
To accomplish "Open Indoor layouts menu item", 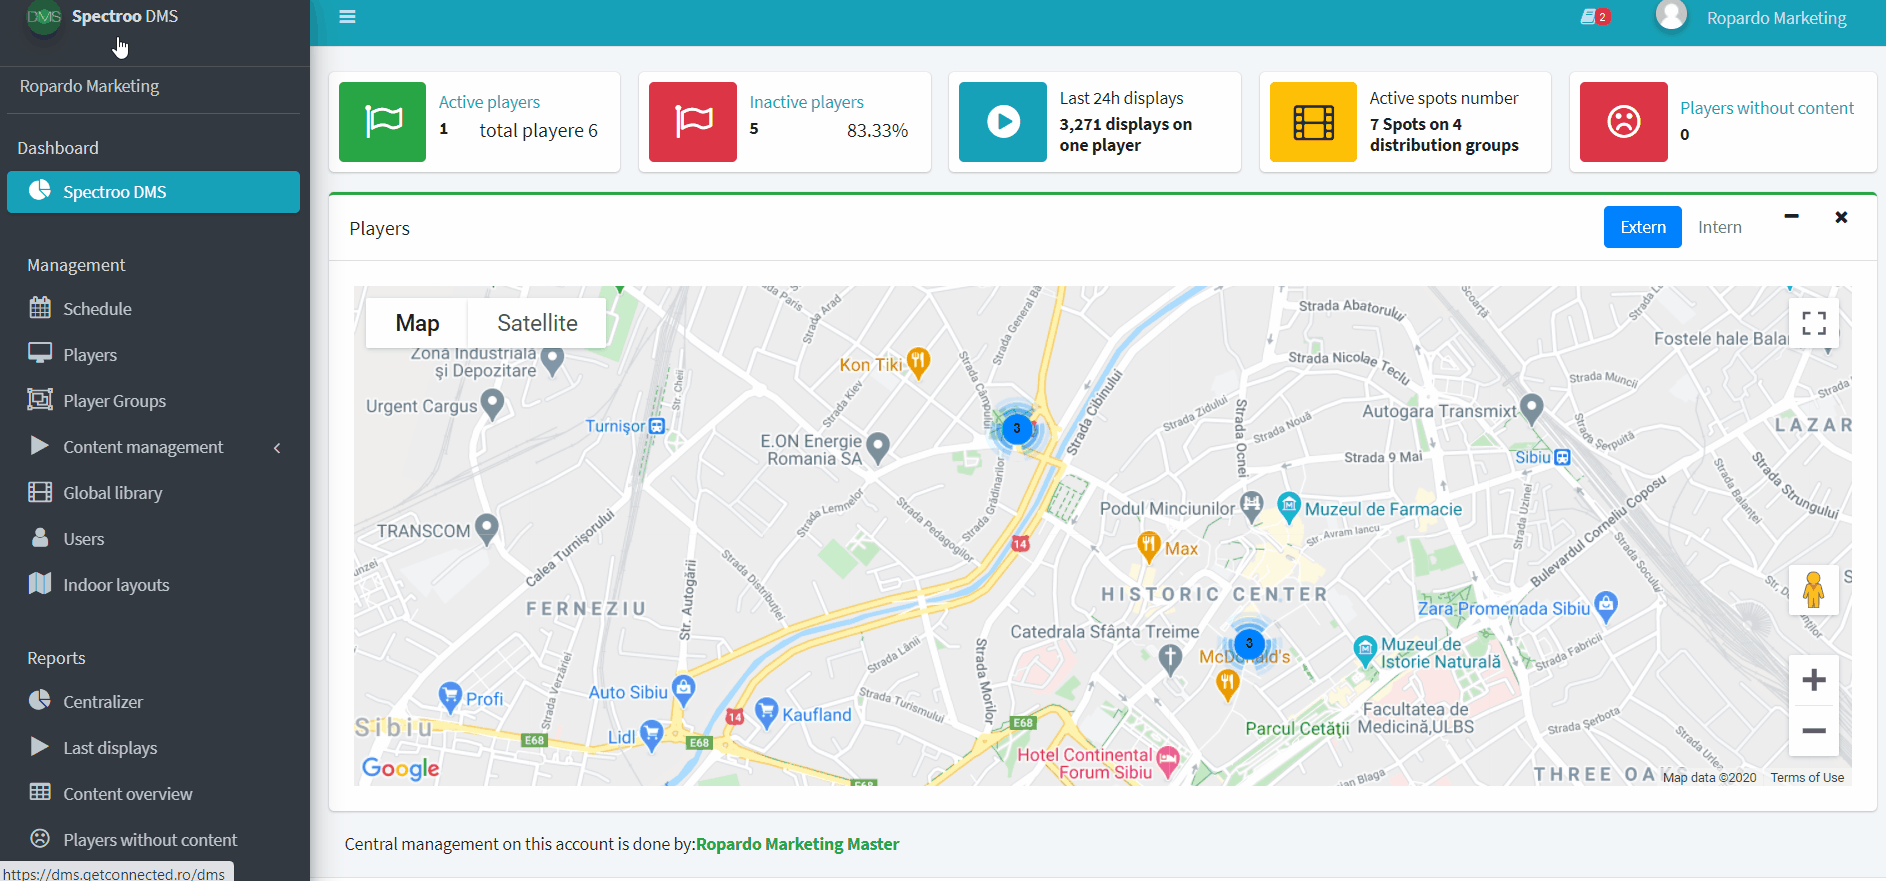I will click(x=155, y=585).
